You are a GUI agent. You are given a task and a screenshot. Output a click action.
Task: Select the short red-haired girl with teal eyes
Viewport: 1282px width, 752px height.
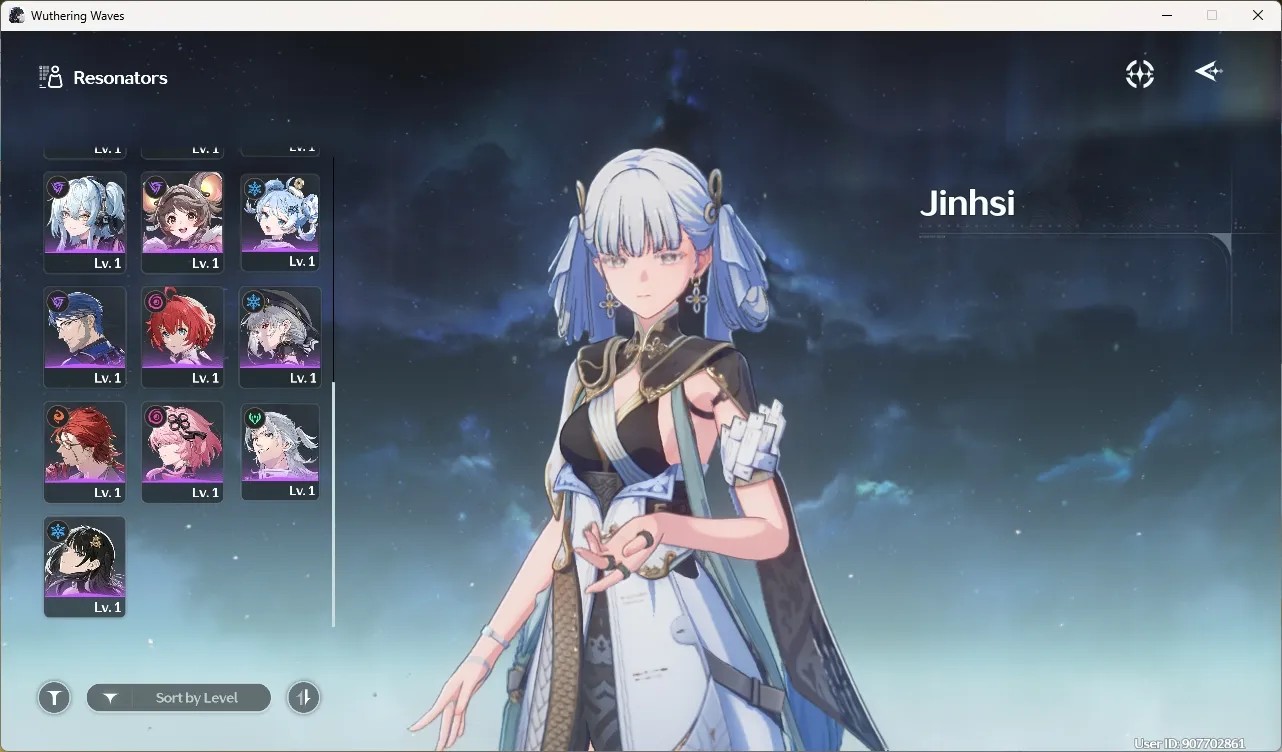point(183,337)
